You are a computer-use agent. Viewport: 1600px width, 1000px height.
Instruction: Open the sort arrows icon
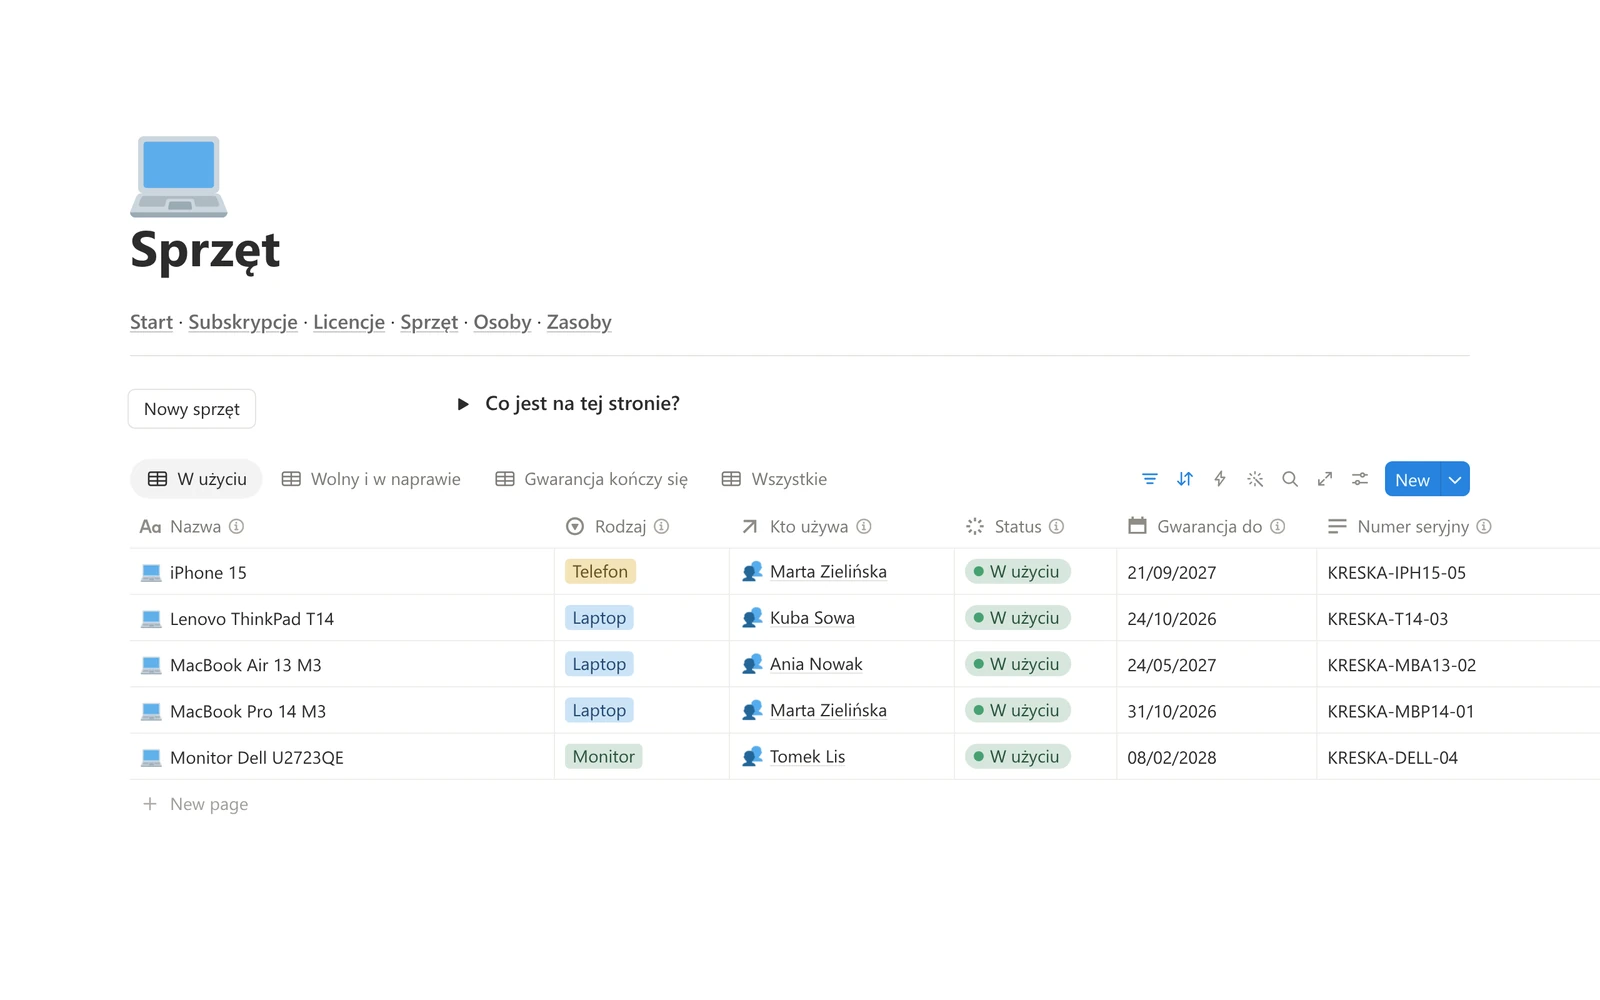(x=1185, y=479)
